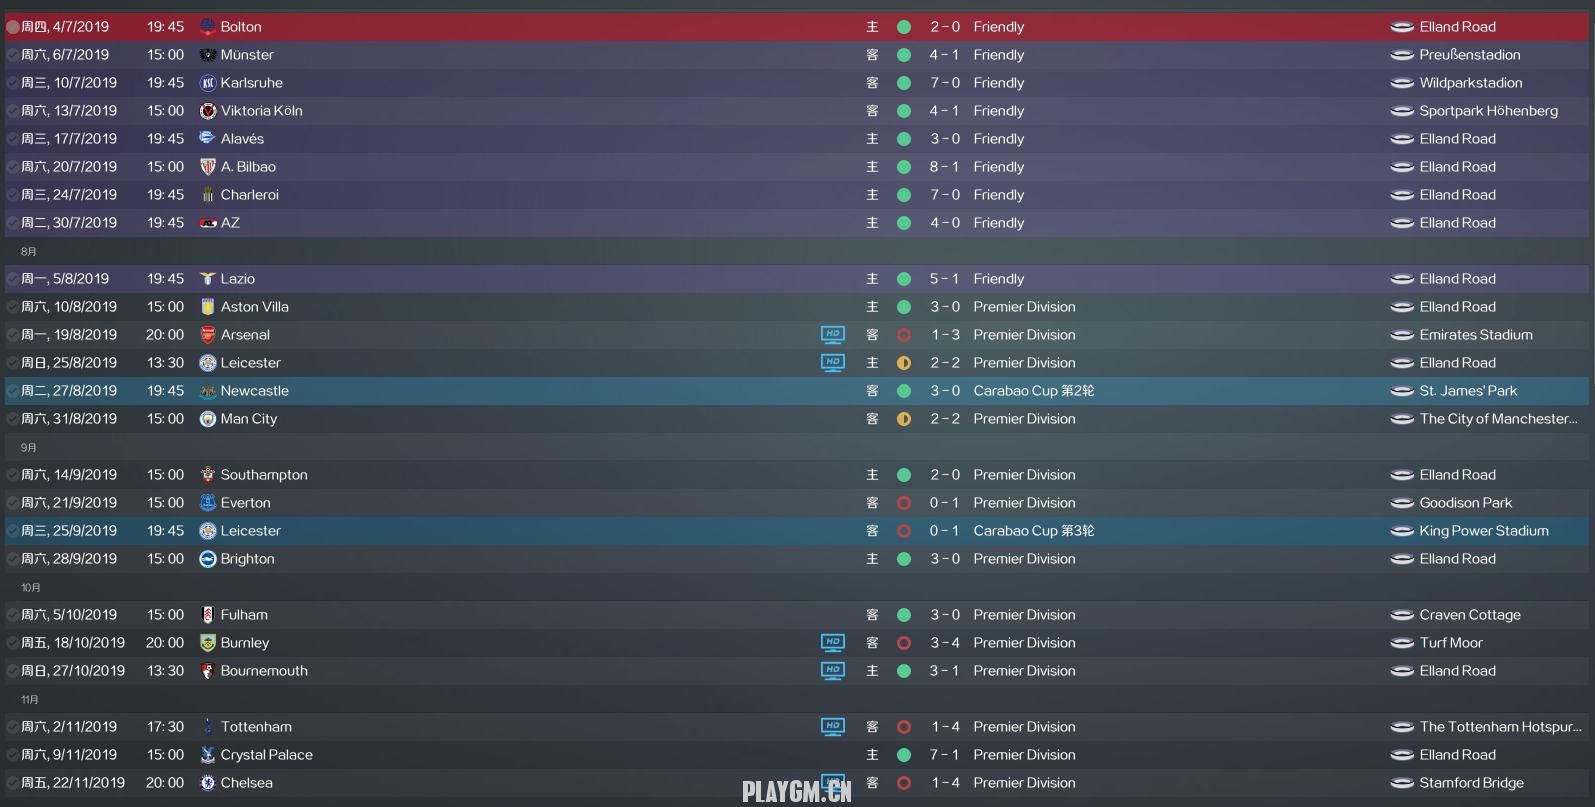This screenshot has width=1595, height=807.
Task: Select the Carabao Cup 第3轮 competition link
Action: [1034, 531]
